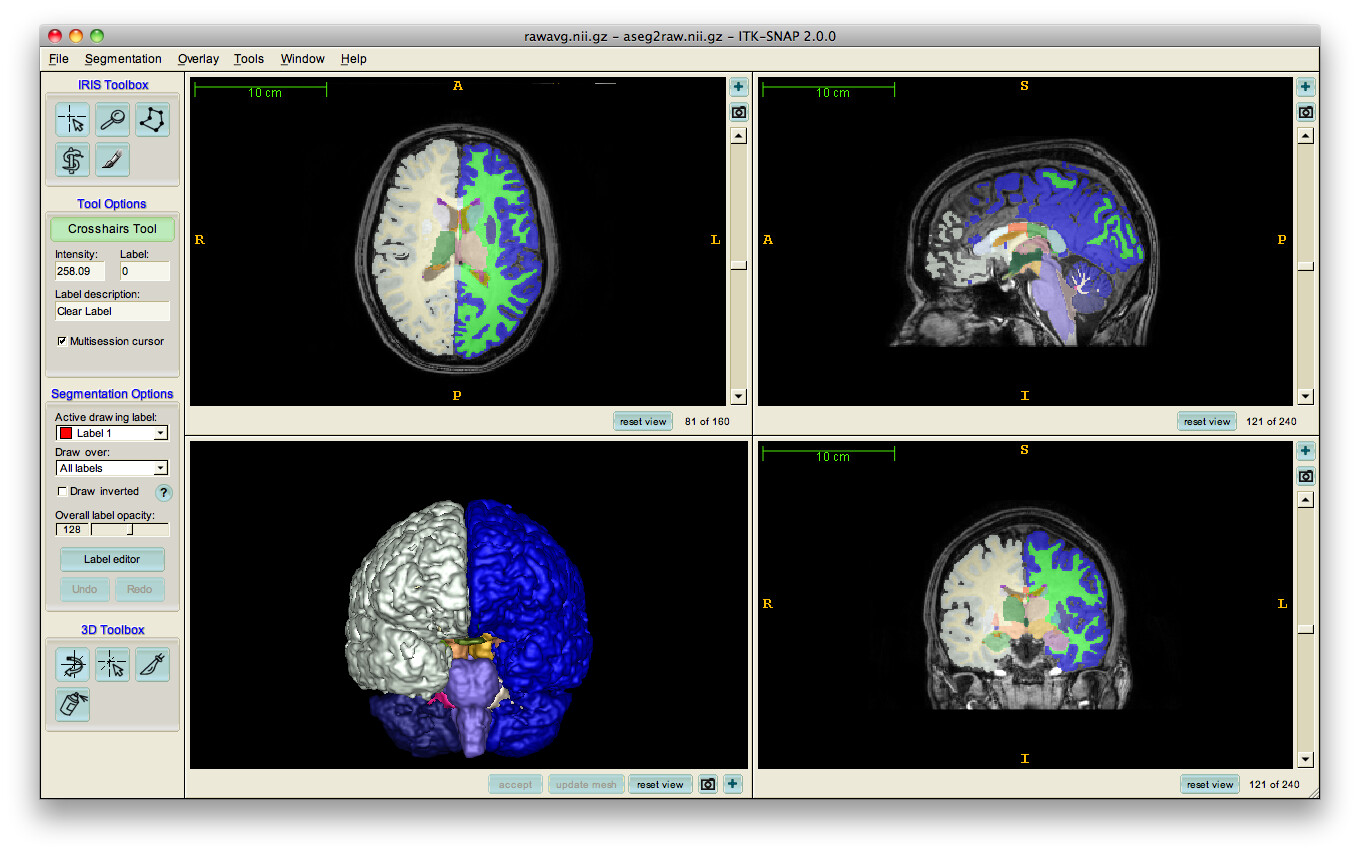Open the Segmentation menu
The image size is (1360, 854).
click(x=122, y=59)
